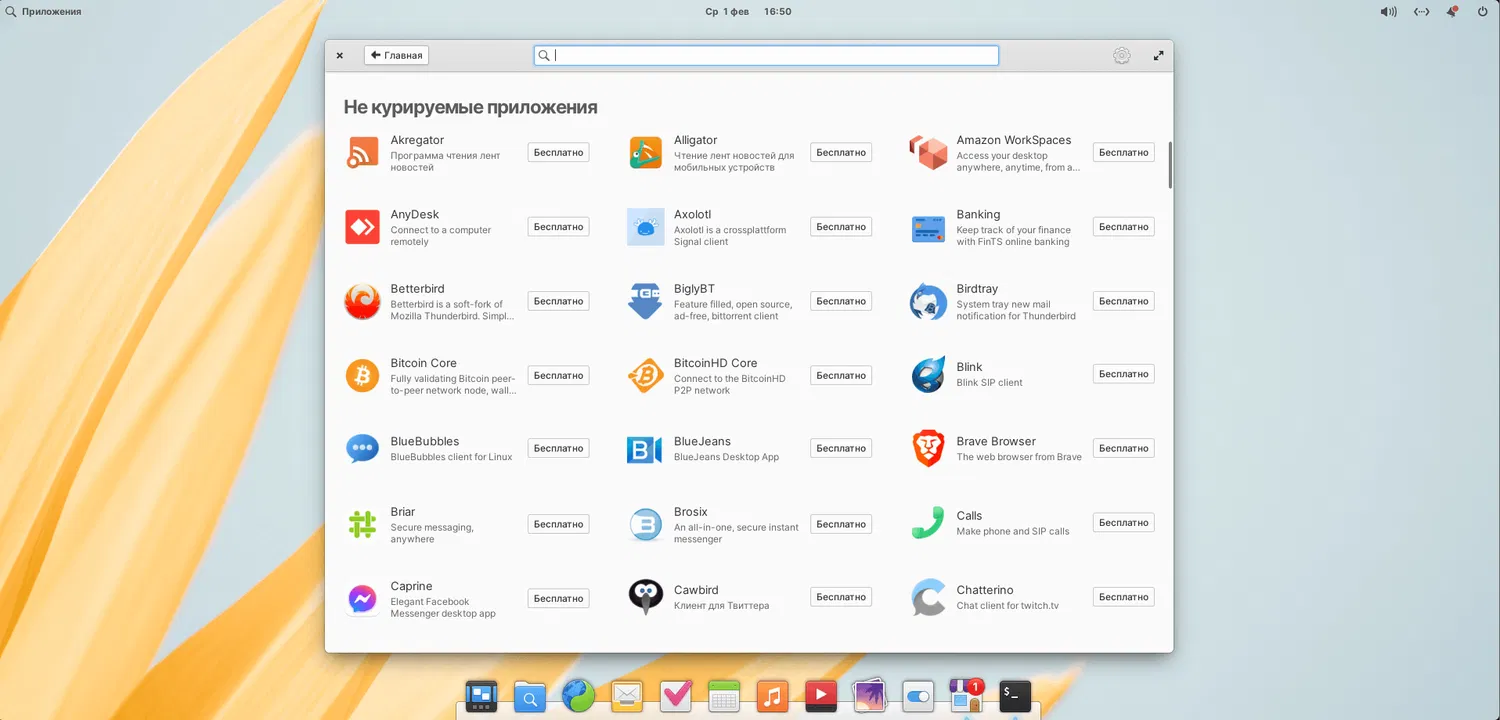Click the Bitcoin Core icon
This screenshot has width=1500, height=720.
click(362, 376)
